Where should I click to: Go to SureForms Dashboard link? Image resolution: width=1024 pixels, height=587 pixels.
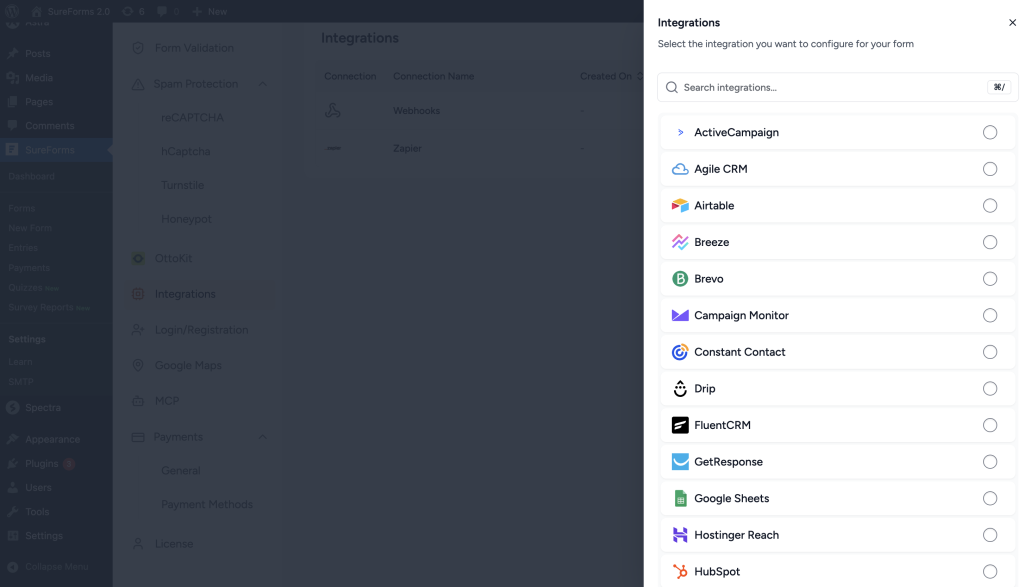coord(31,176)
